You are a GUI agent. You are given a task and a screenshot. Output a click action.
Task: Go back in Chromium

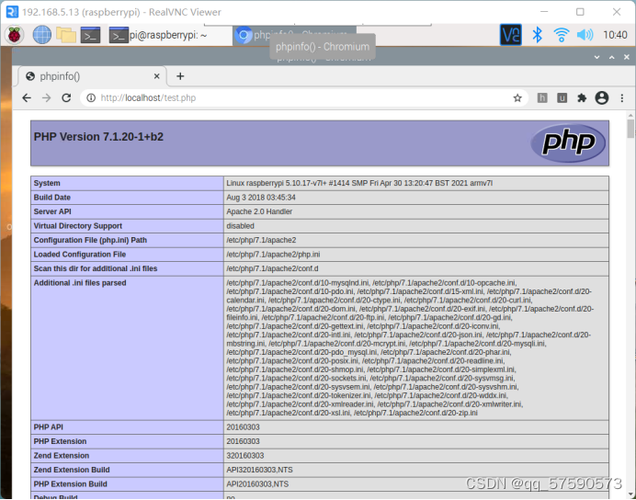coord(27,98)
